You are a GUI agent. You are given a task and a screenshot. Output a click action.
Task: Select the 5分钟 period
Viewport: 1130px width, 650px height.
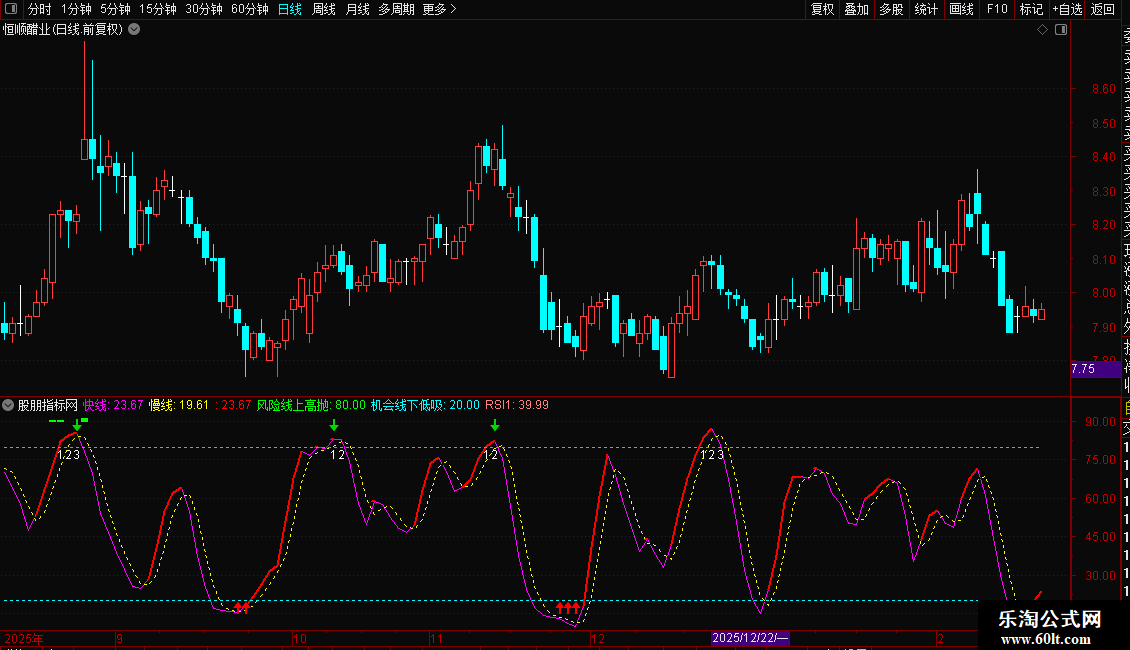click(115, 9)
